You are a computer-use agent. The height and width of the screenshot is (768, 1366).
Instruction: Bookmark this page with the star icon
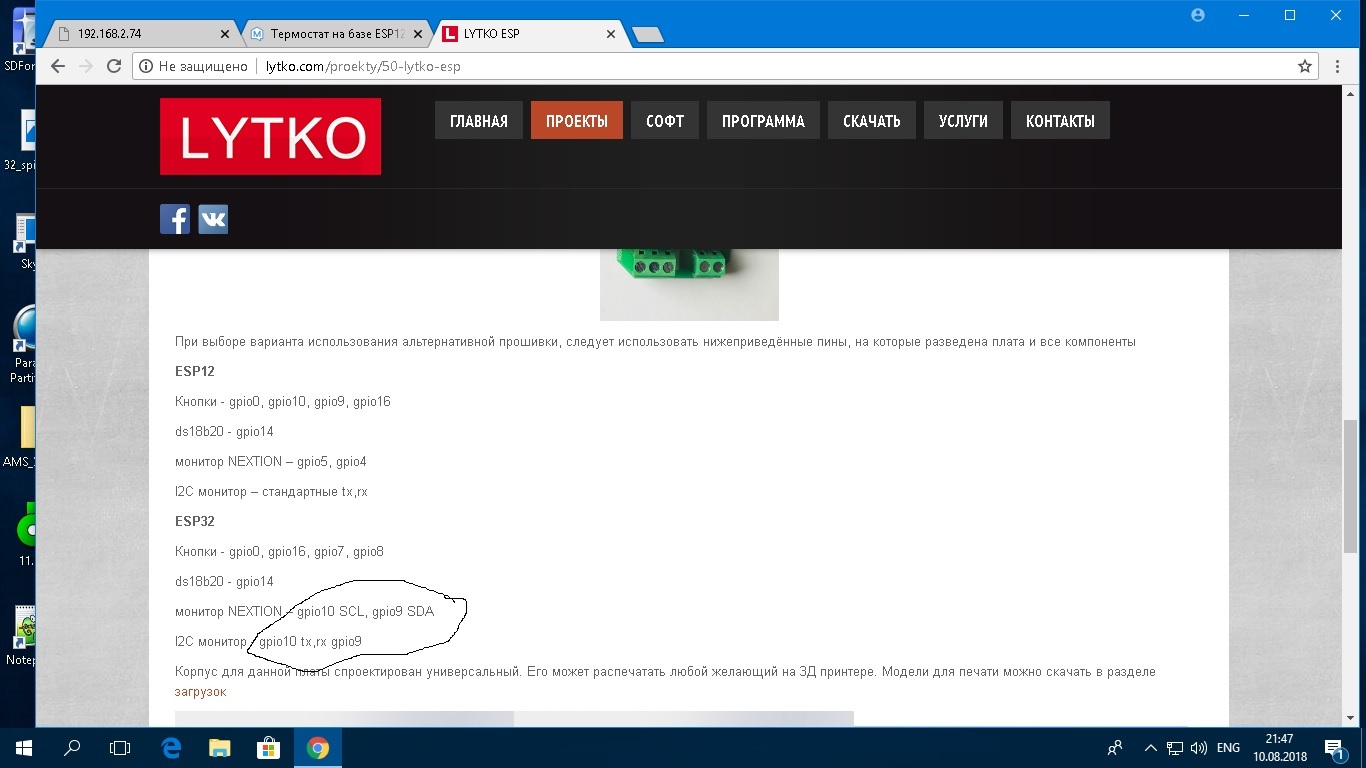click(x=1304, y=66)
